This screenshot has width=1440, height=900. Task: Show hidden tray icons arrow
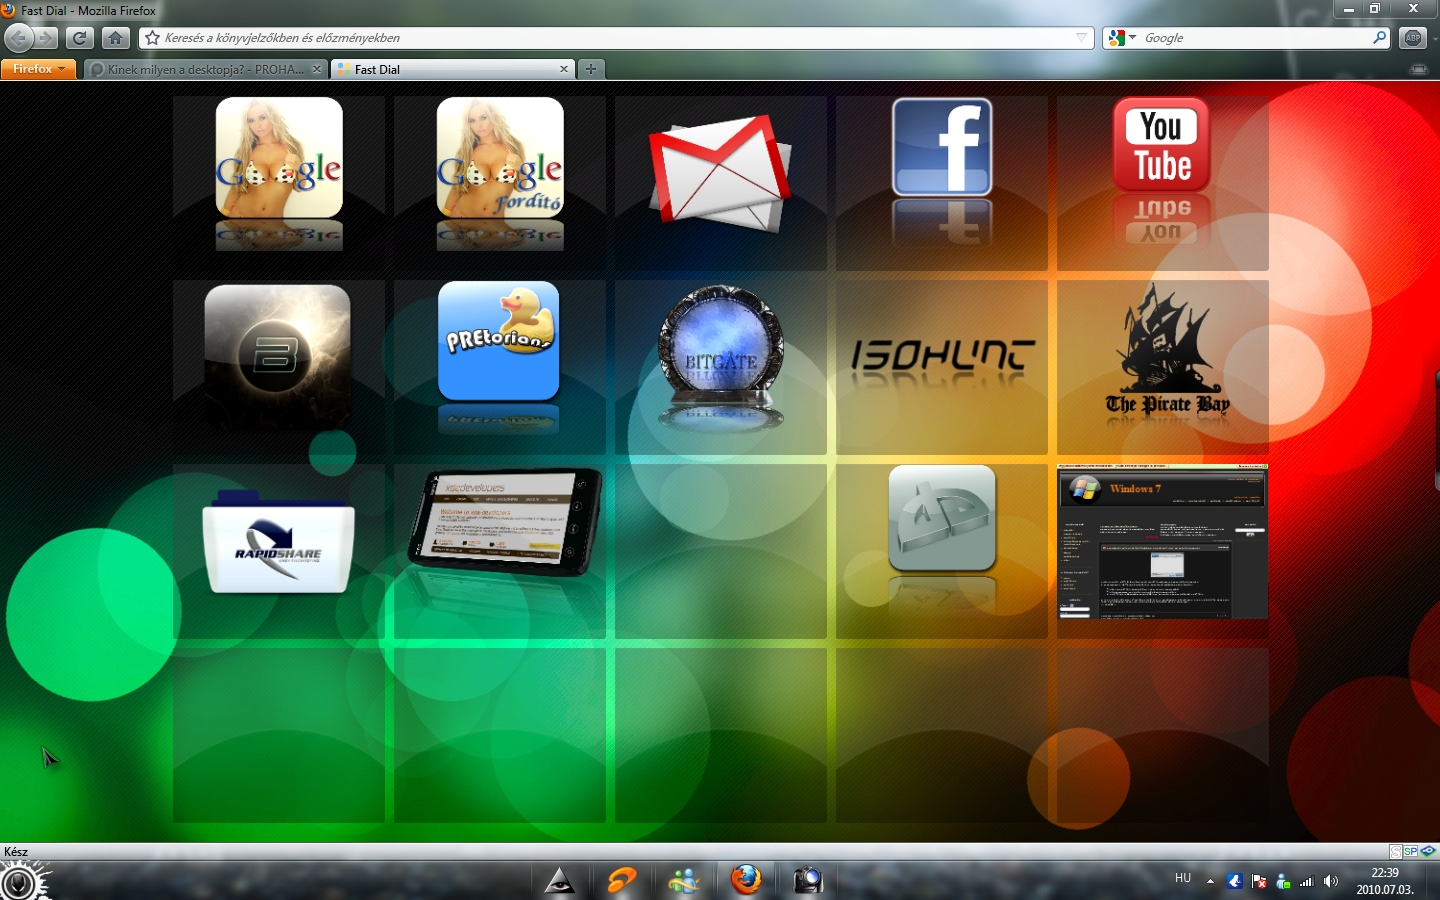1210,881
